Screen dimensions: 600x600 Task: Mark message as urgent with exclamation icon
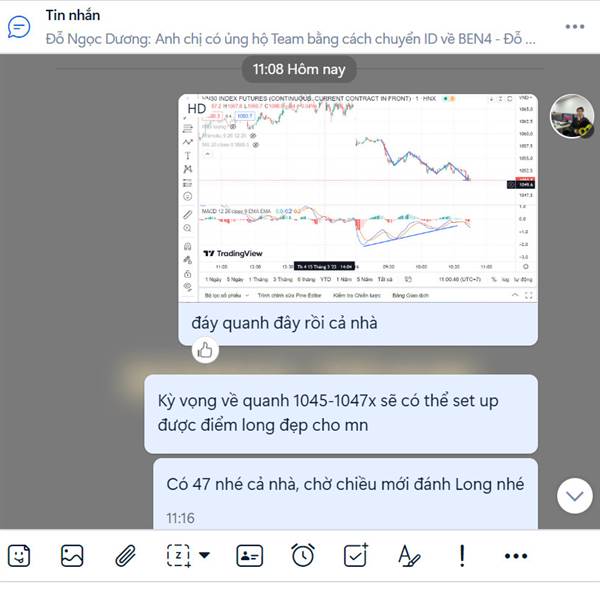pyautogui.click(x=462, y=556)
